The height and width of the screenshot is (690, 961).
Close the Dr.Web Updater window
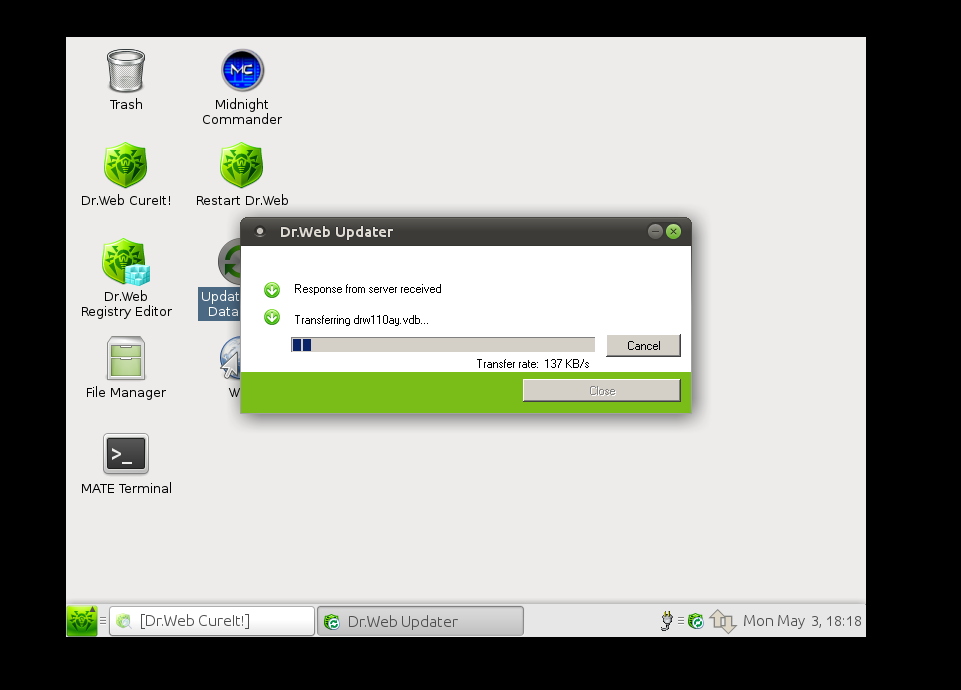(674, 231)
